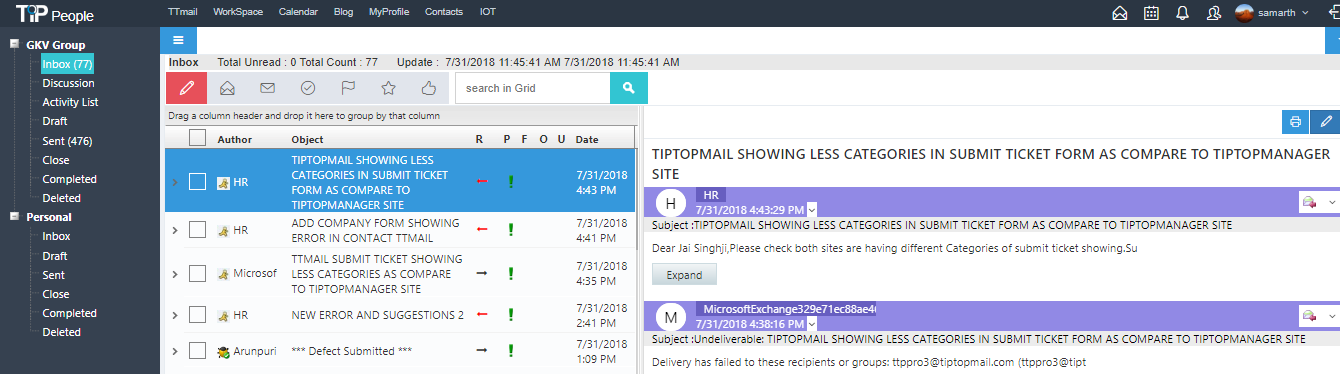Open the Completed folder under GKV Group
This screenshot has width=1340, height=374.
69,179
